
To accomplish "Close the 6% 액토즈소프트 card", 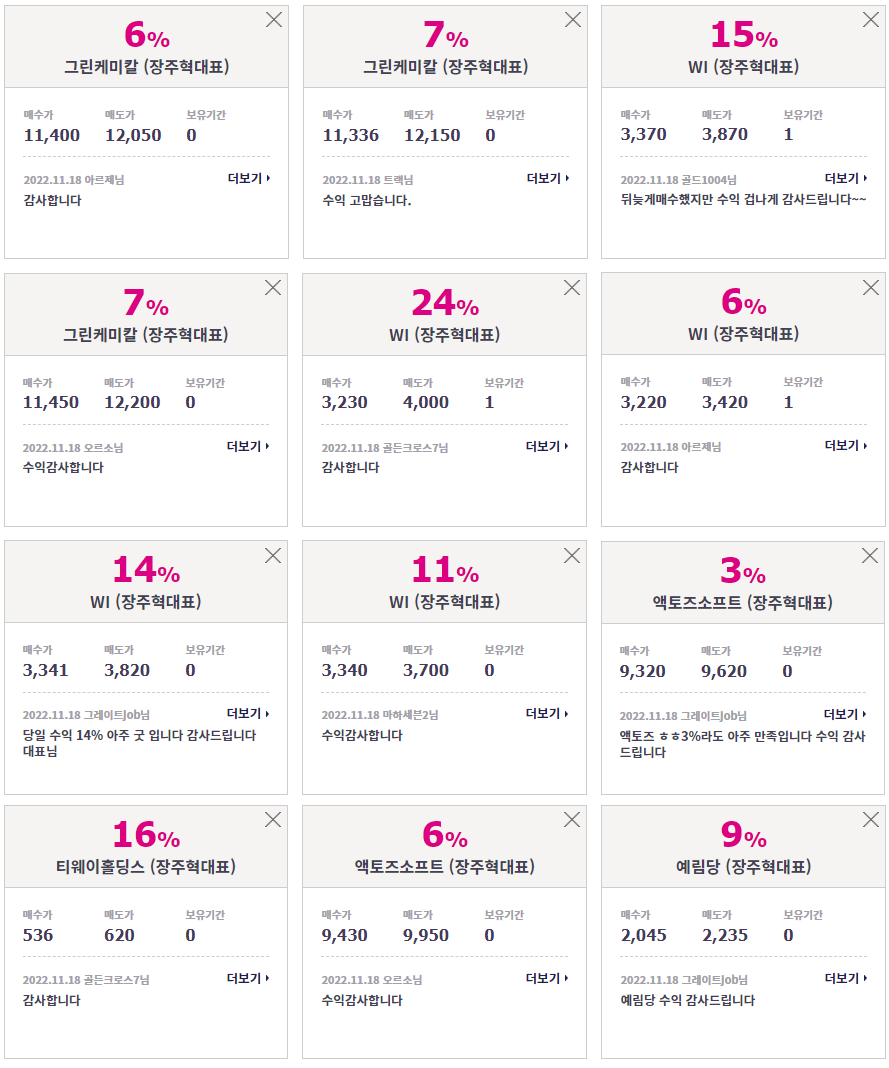I will [572, 819].
